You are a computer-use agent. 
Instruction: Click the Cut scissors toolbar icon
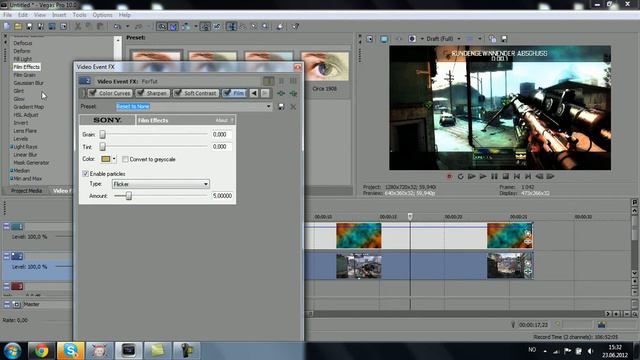coord(78,27)
